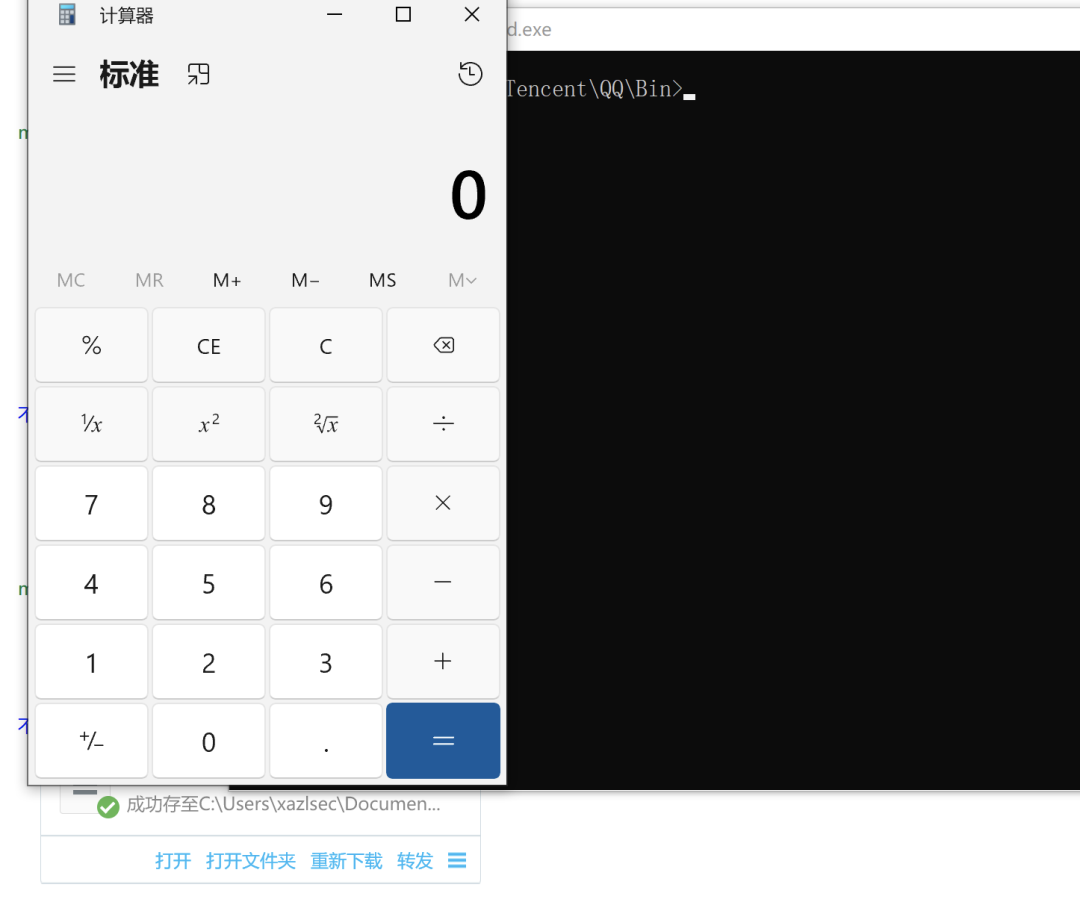Minimize the calculator window

335,14
